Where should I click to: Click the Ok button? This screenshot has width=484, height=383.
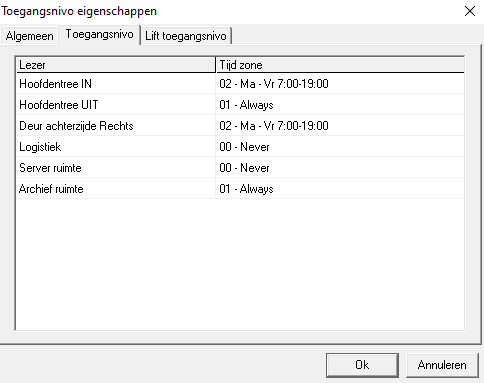[362, 365]
